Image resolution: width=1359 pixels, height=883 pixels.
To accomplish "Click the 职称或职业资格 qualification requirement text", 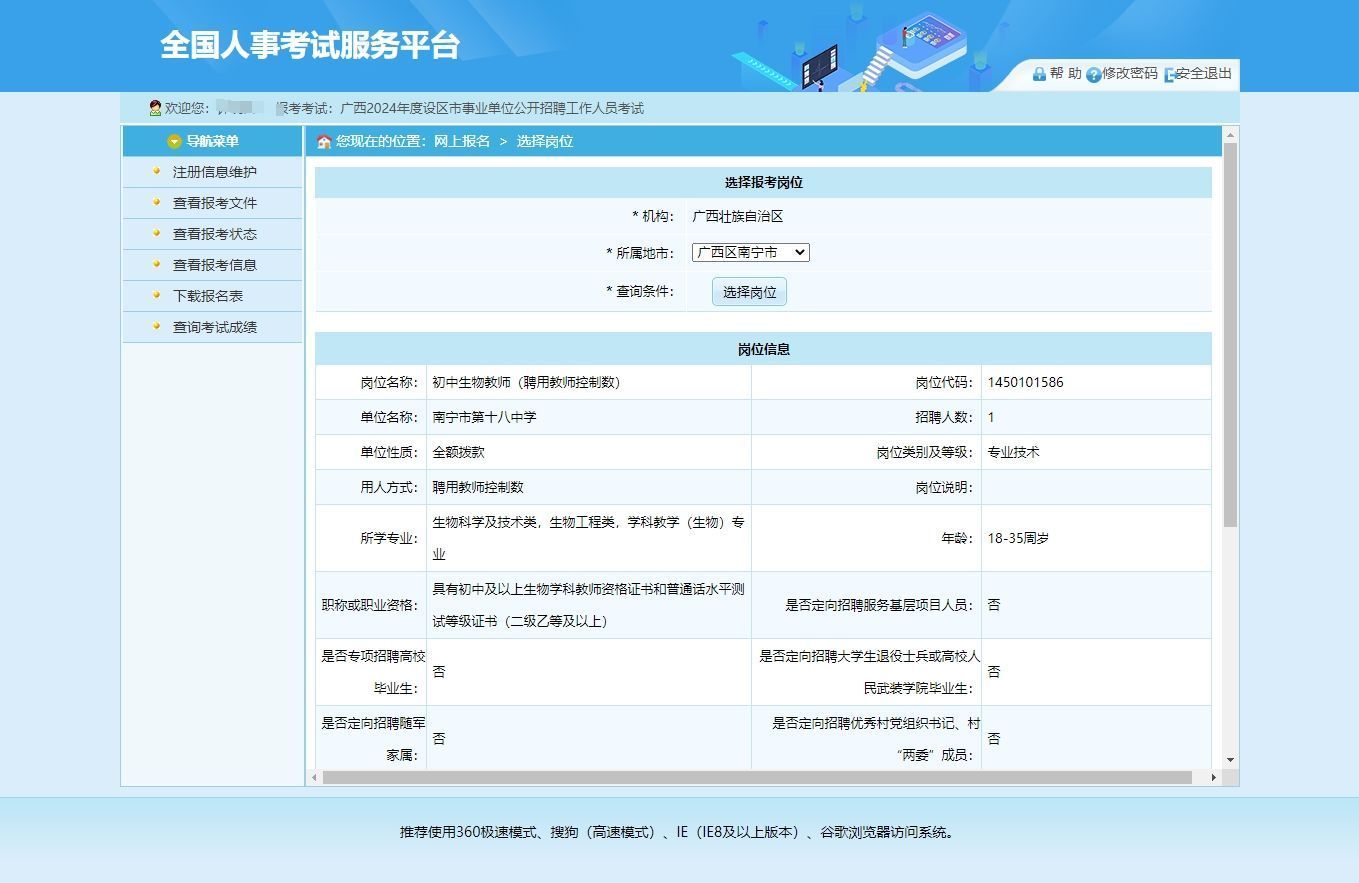I will tap(588, 605).
